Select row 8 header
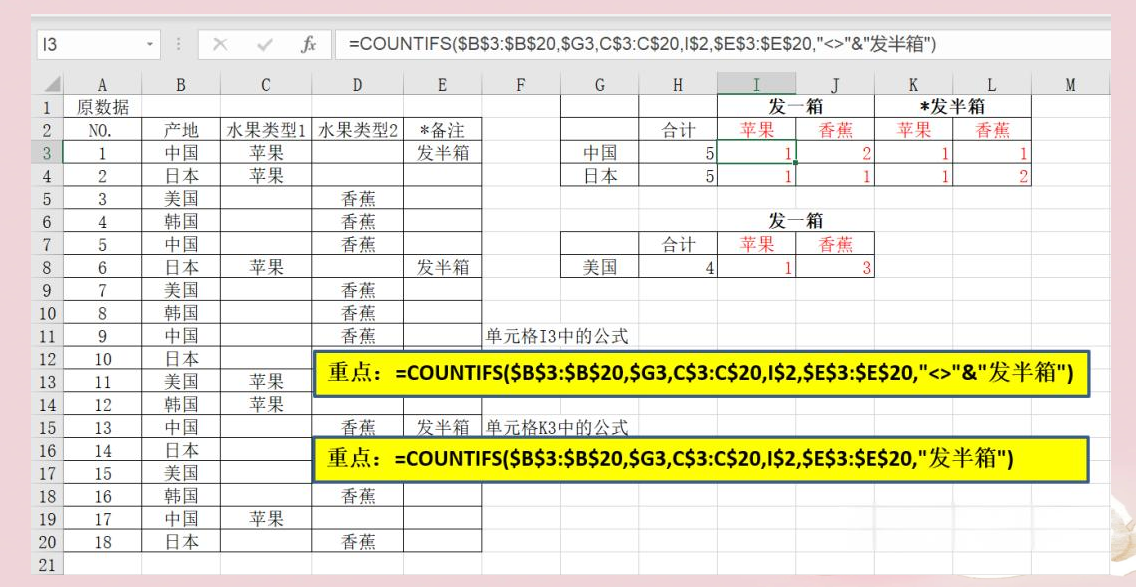1136x587 pixels. [47, 267]
